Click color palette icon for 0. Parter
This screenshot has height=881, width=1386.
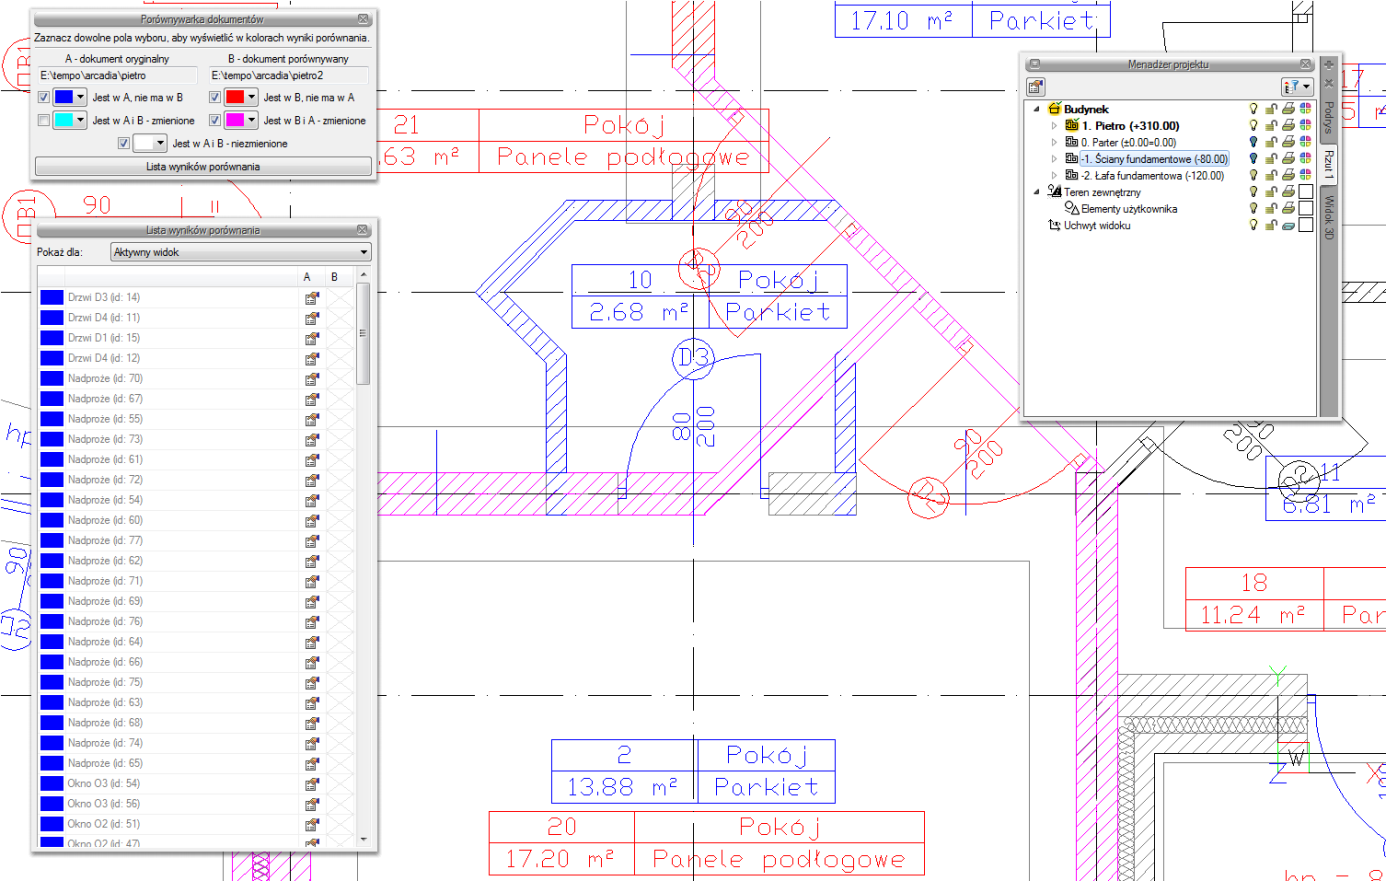pyautogui.click(x=1305, y=142)
